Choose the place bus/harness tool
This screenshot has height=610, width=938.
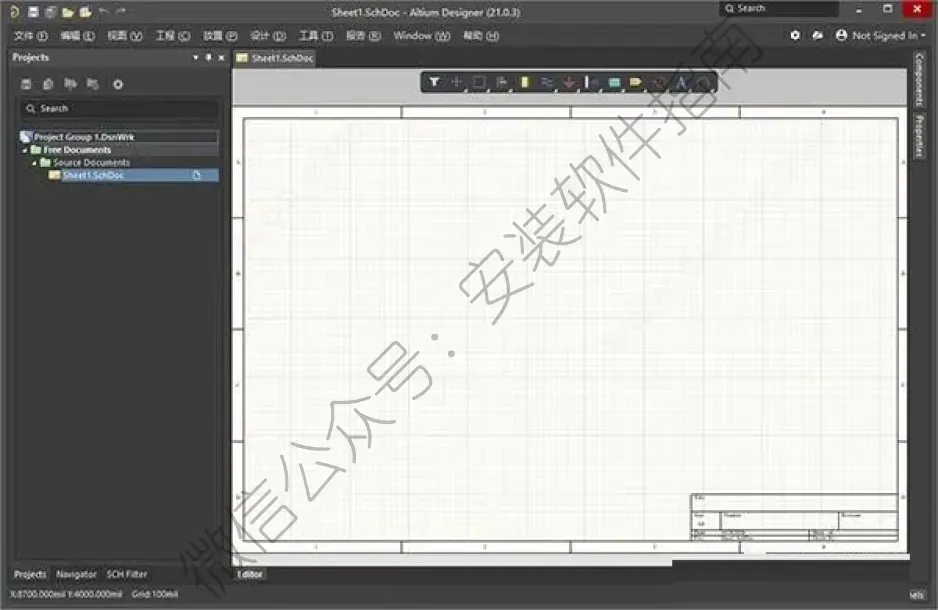pos(590,82)
